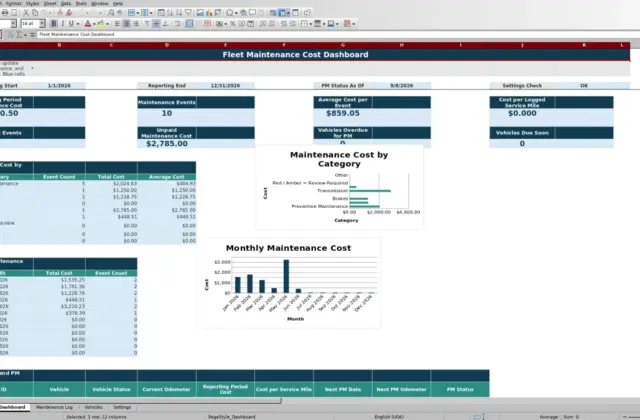Click the Fleet Maintenance Cost Dashboard title cell
This screenshot has height=420, width=640.
click(x=296, y=55)
